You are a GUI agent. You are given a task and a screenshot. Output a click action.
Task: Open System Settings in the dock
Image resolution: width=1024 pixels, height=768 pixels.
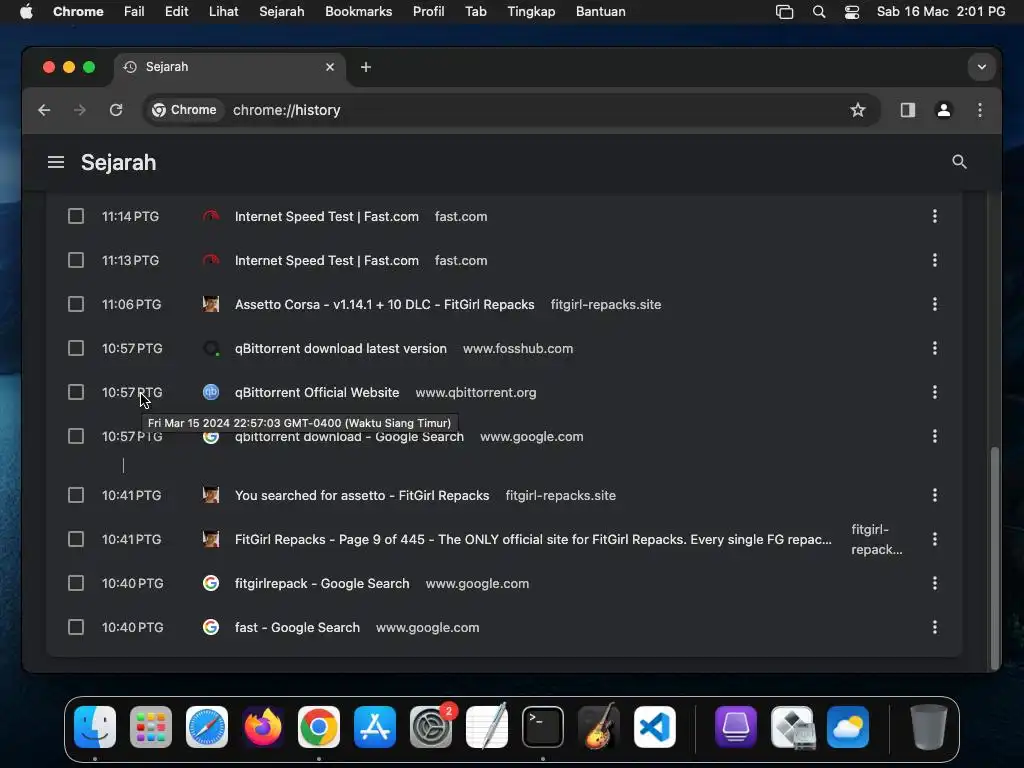click(431, 727)
